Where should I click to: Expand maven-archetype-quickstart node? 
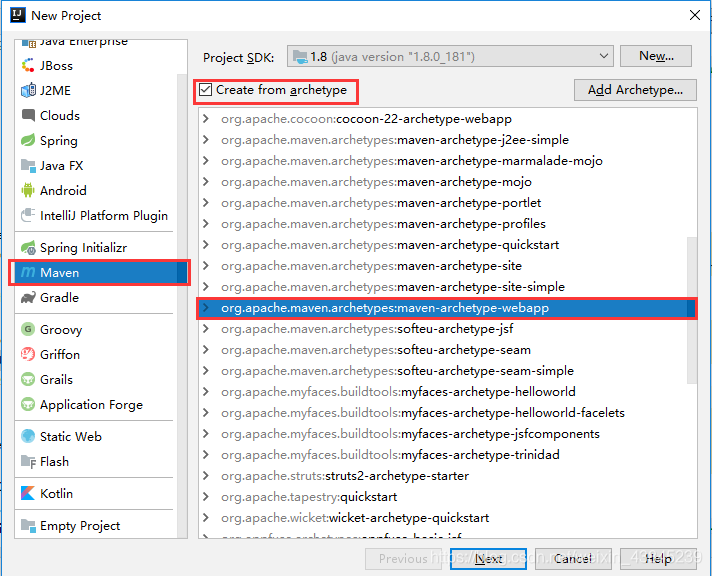(206, 244)
